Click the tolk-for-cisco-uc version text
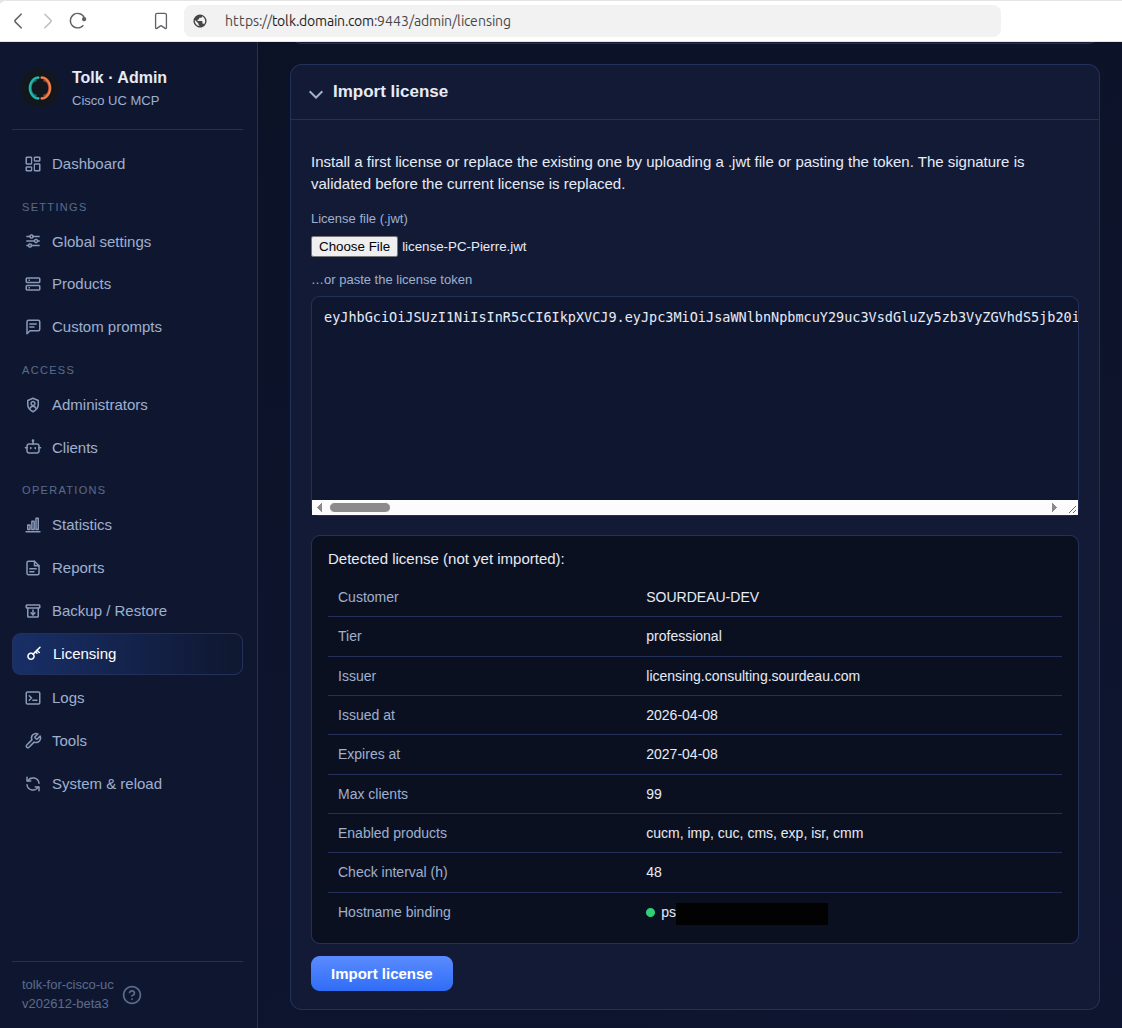This screenshot has height=1028, width=1122. click(67, 994)
